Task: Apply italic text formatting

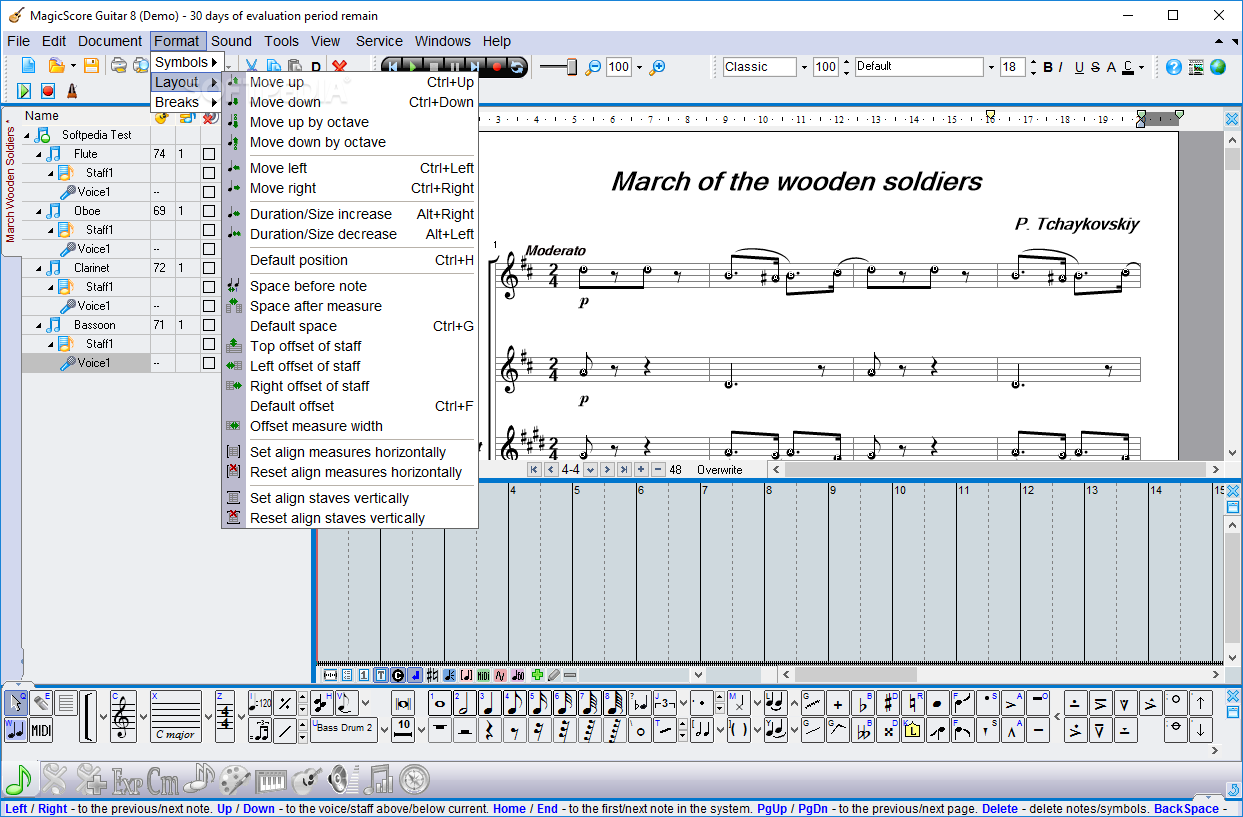Action: [1061, 67]
